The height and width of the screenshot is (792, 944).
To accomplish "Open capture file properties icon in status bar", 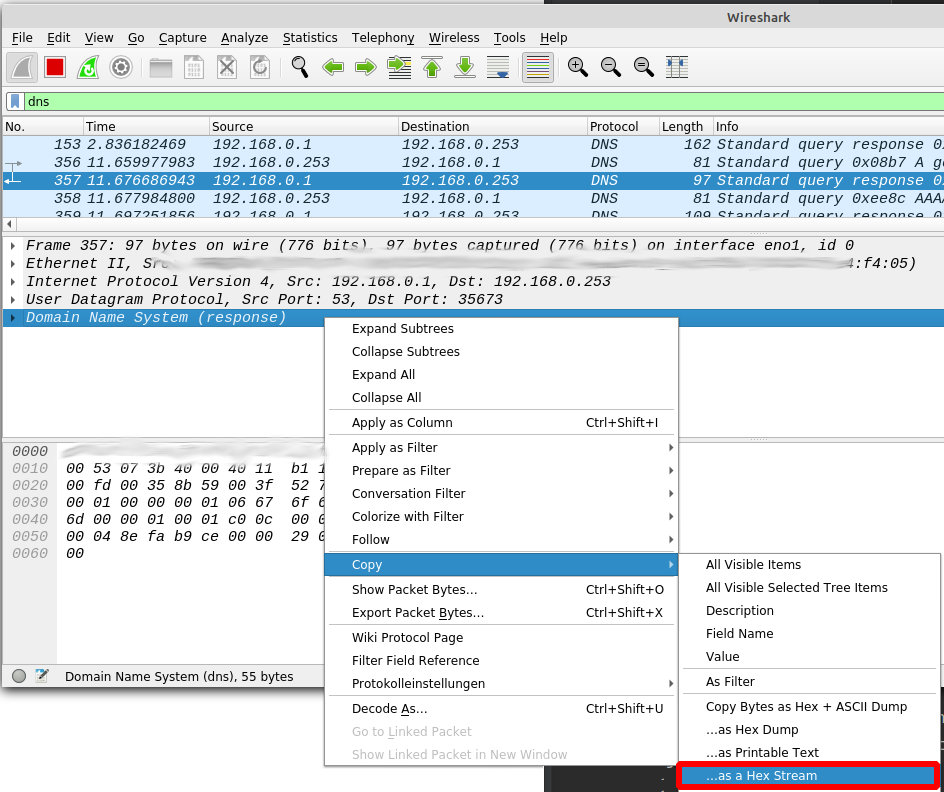I will click(x=42, y=676).
